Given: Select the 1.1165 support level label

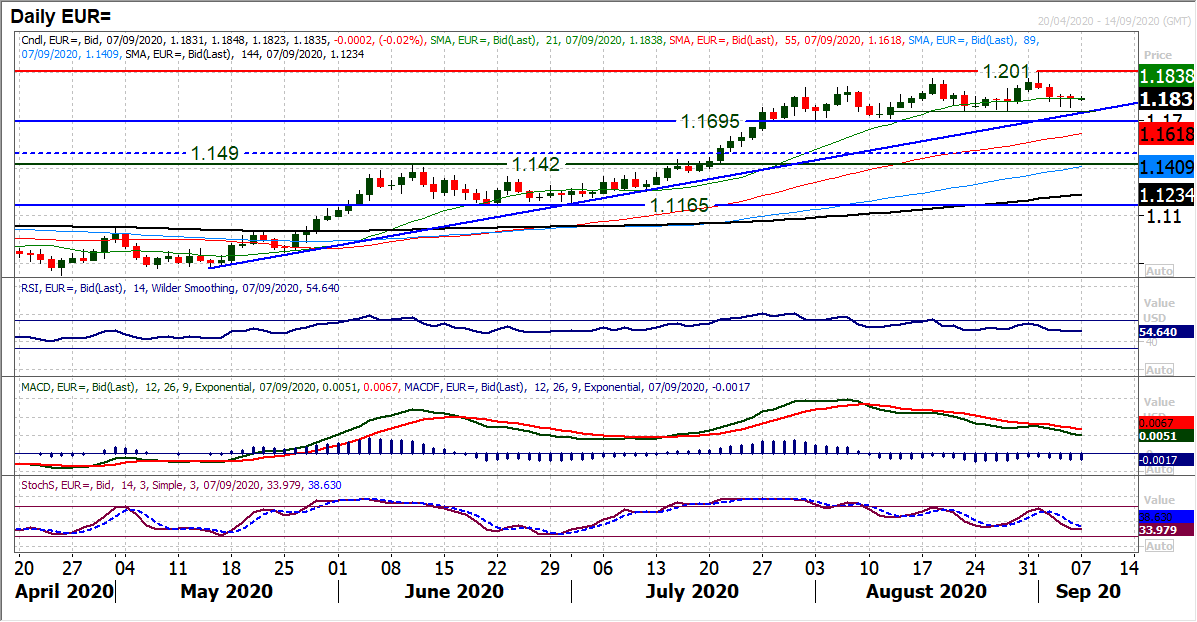Looking at the screenshot, I should tap(679, 205).
